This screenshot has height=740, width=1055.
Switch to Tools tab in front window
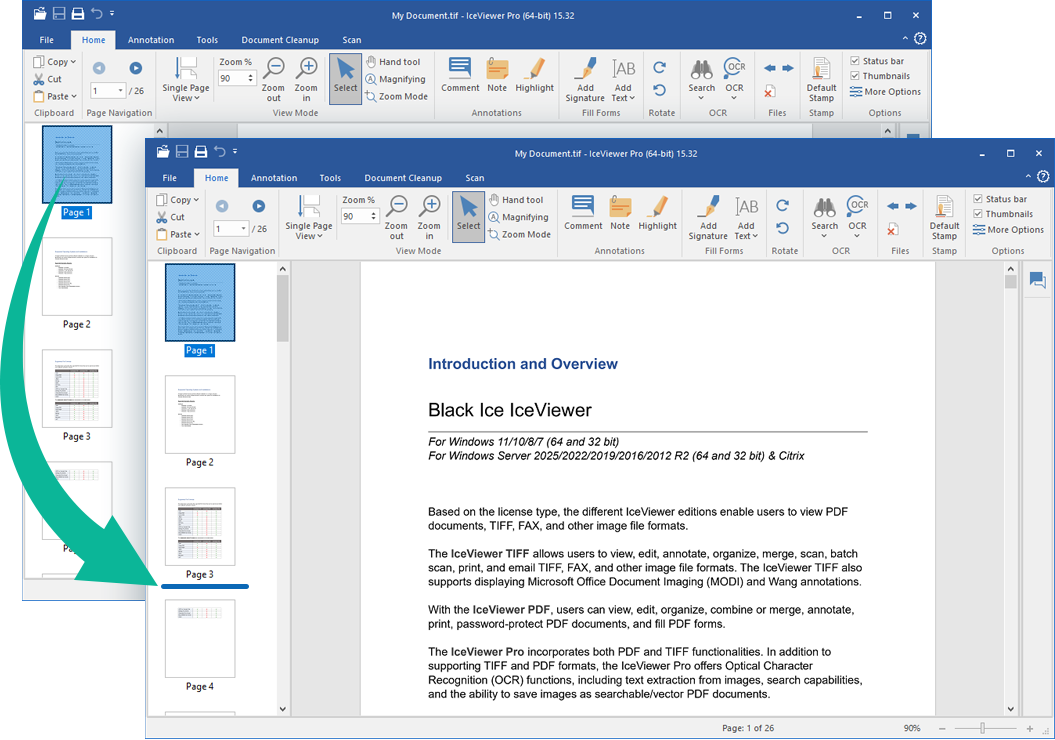point(330,178)
